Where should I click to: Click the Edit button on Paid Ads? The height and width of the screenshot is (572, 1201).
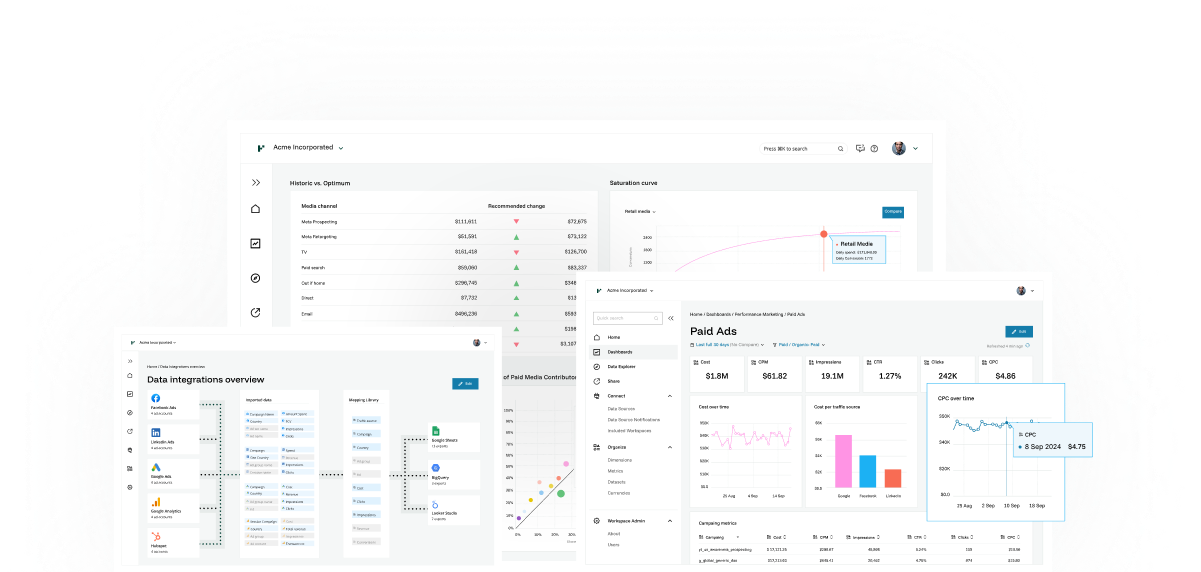point(1017,331)
